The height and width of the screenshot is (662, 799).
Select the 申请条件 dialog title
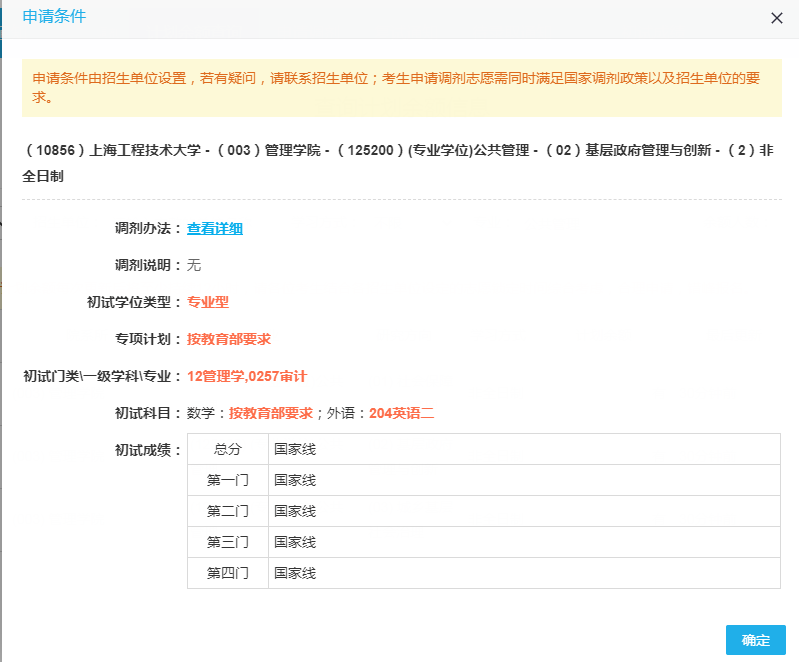(55, 16)
